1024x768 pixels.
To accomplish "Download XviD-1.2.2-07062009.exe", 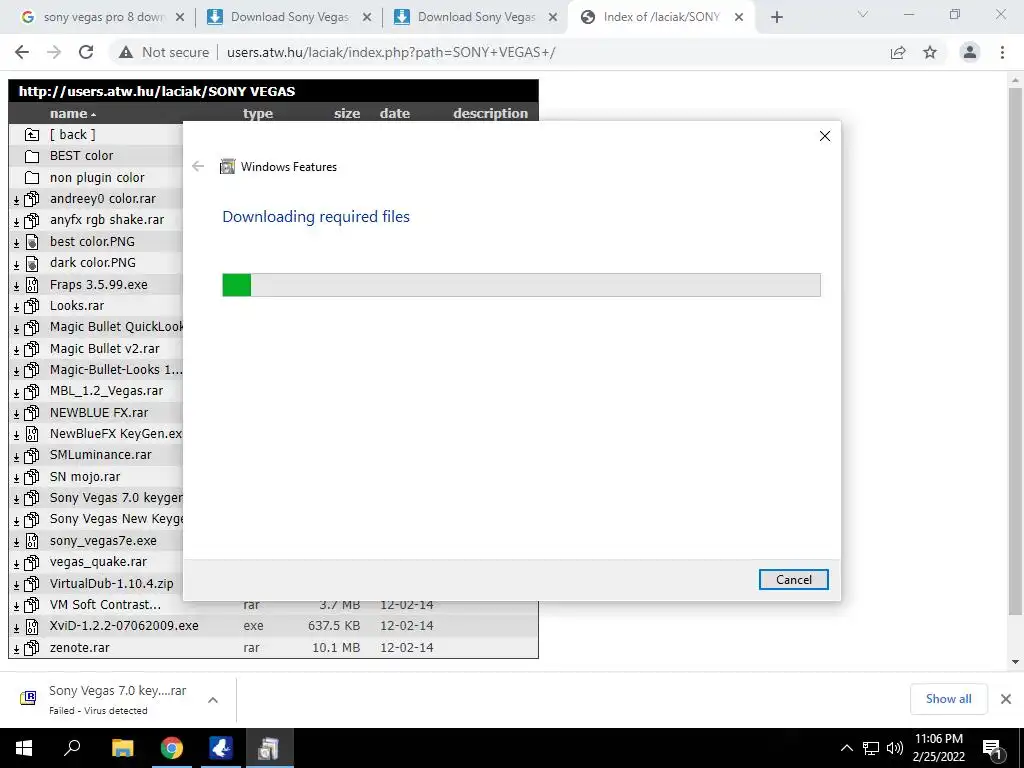I will [x=124, y=626].
